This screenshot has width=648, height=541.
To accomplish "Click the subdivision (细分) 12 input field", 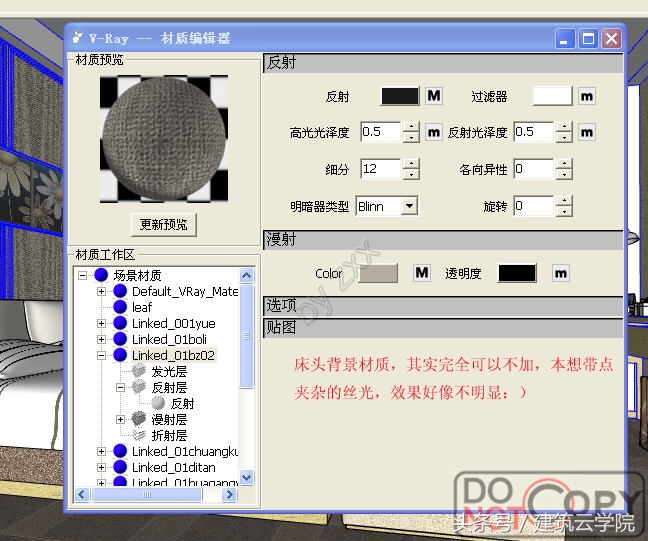I will click(381, 169).
